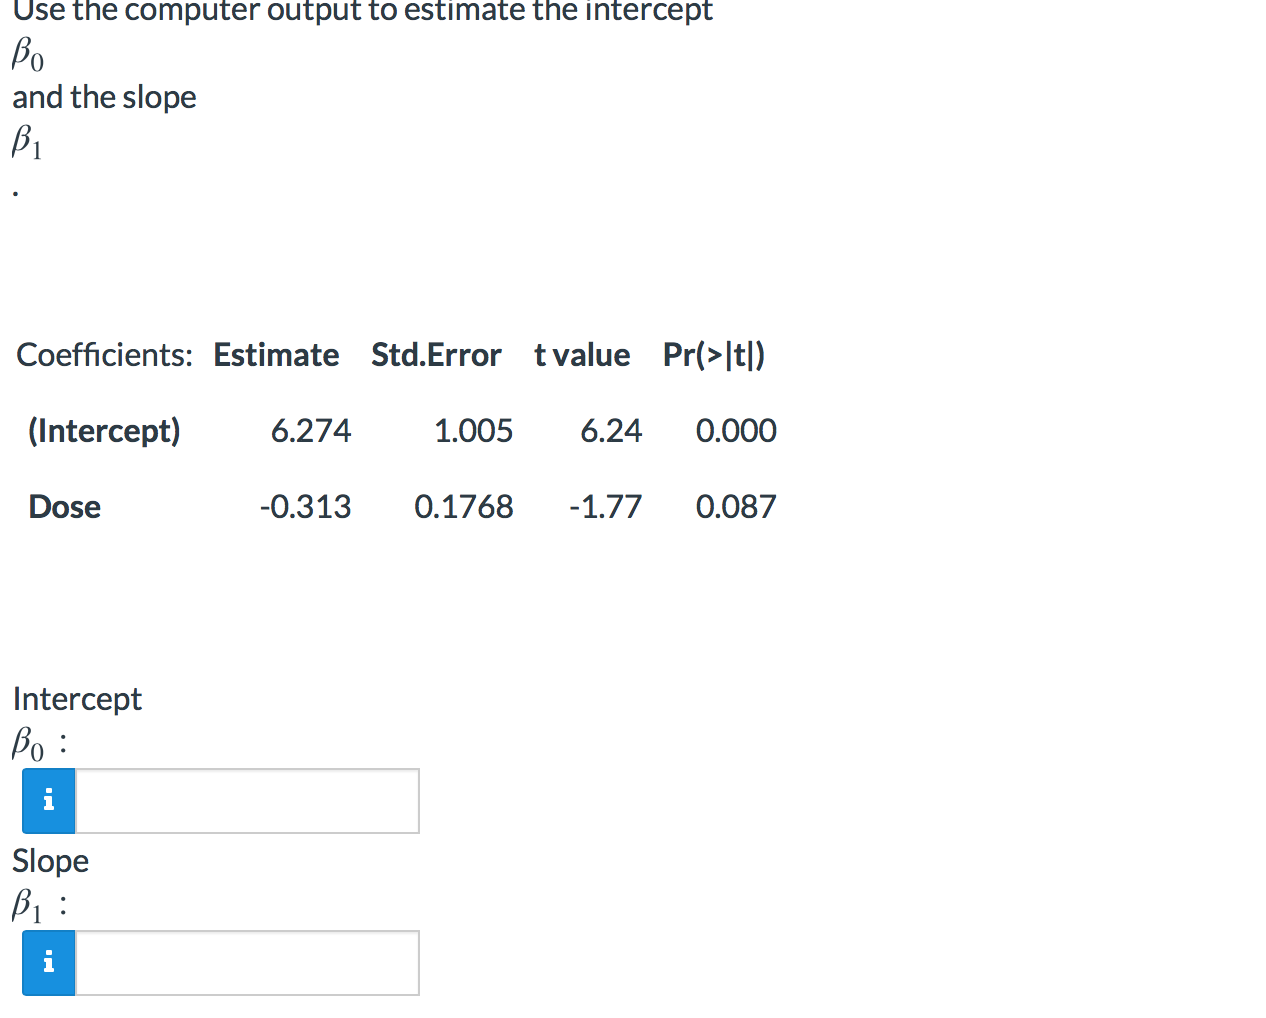The width and height of the screenshot is (1266, 1018).
Task: Click the info icon beside the Intercept field
Action: [x=47, y=800]
